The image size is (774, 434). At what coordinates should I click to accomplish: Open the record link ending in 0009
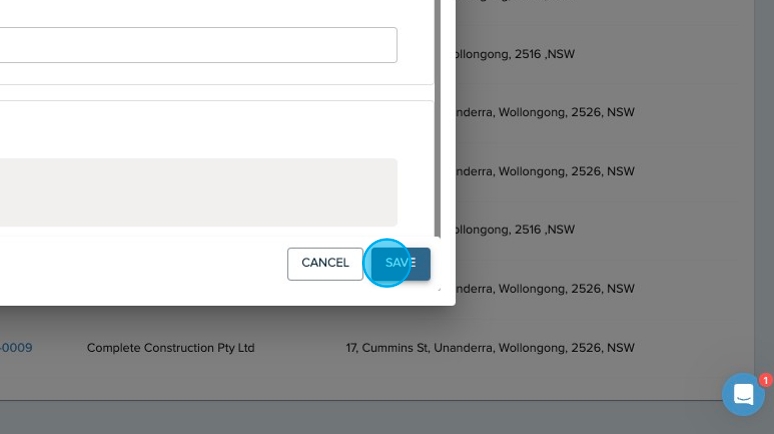[16, 348]
